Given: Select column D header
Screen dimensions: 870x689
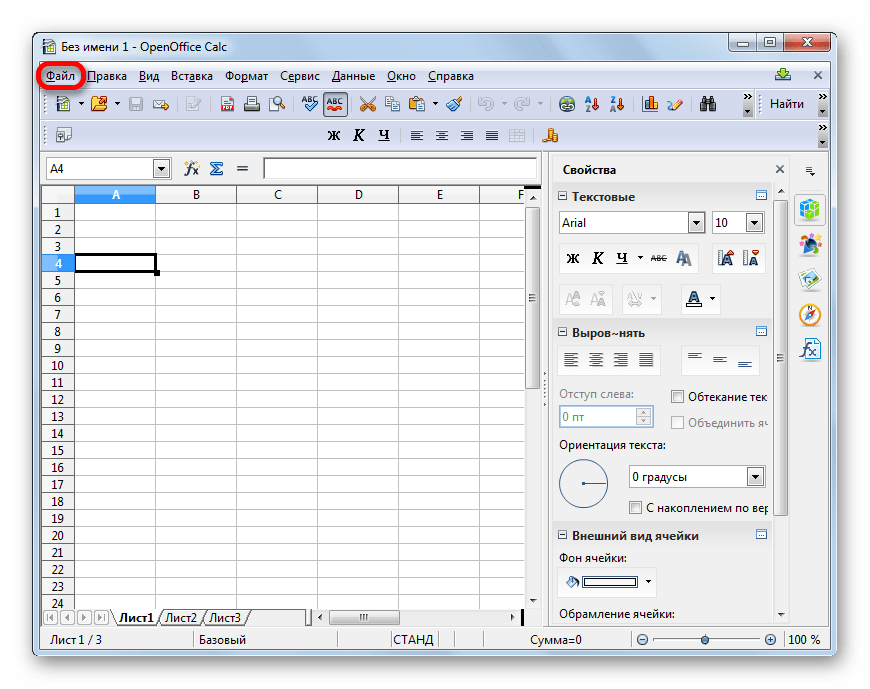Looking at the screenshot, I should pos(358,195).
